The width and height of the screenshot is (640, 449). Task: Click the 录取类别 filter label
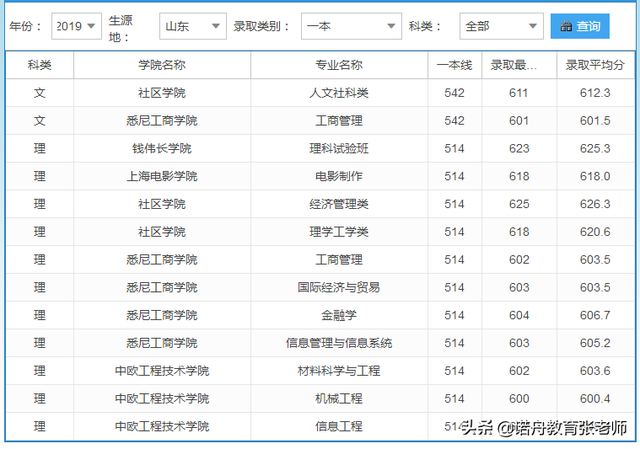point(262,26)
